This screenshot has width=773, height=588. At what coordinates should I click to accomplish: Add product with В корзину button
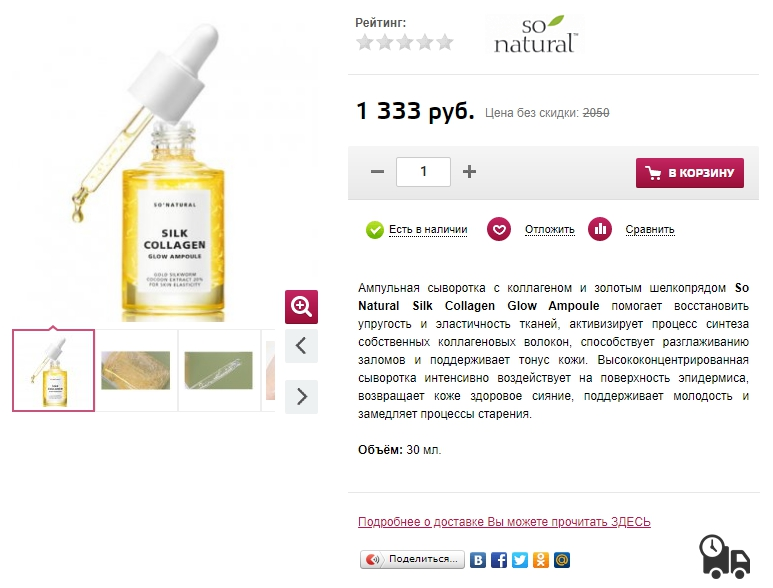pos(690,173)
